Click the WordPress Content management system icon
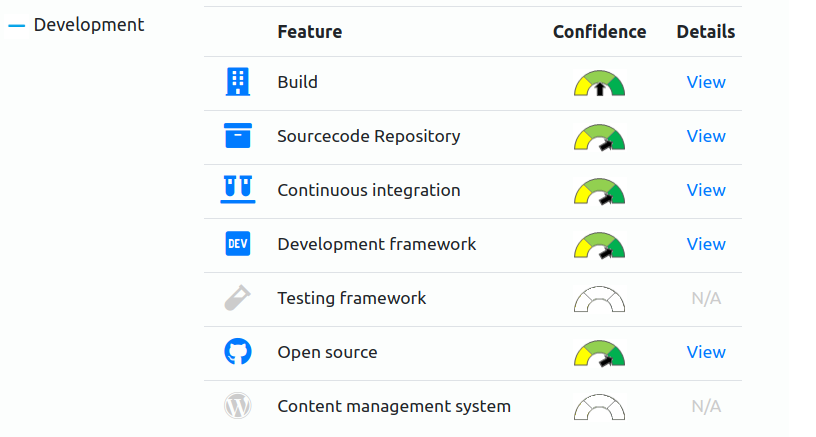This screenshot has height=437, width=816. click(238, 406)
